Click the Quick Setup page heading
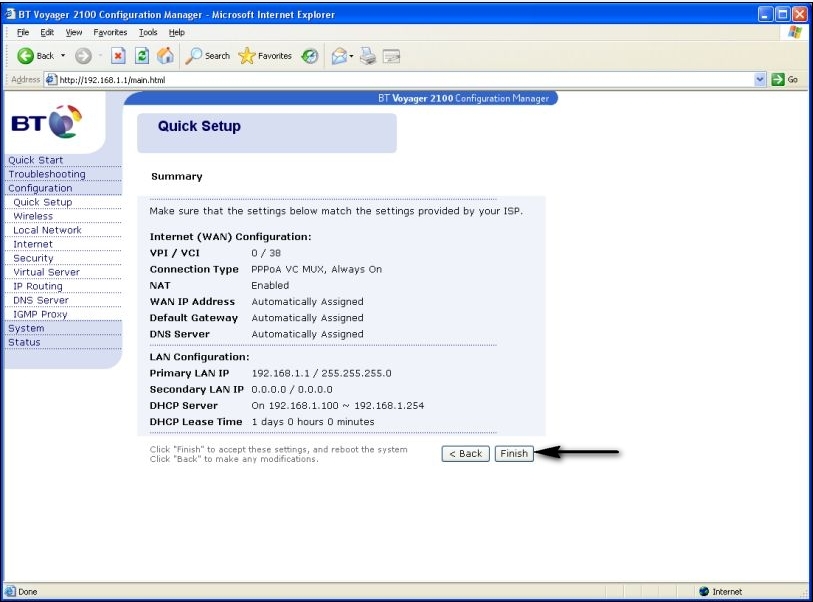This screenshot has width=813, height=602. coord(199,126)
